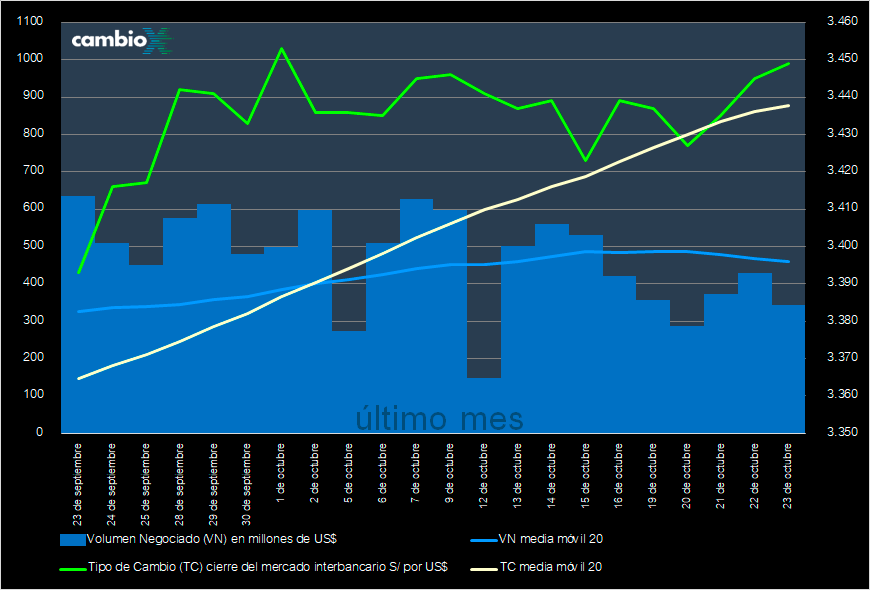This screenshot has height=590, width=870.
Task: Click the '7 de octubre' date label
Action: click(416, 472)
